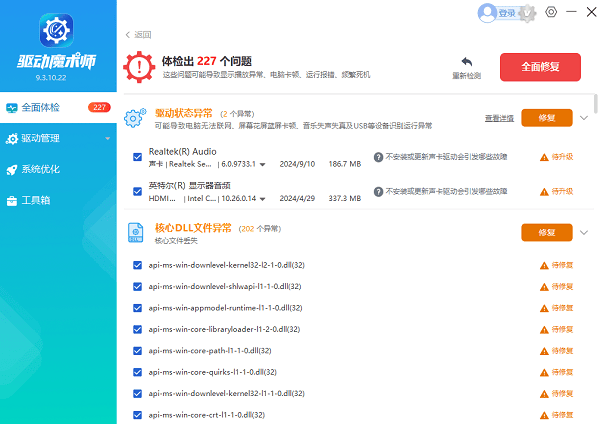Click the warning triangle for core-quirks-l1-1-0.dll

tap(544, 373)
